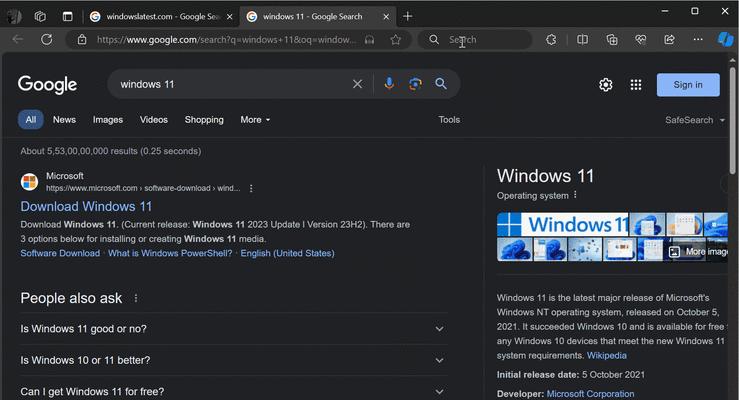This screenshot has width=739, height=400.
Task: Open Microsoft result options menu dots
Action: tap(251, 188)
